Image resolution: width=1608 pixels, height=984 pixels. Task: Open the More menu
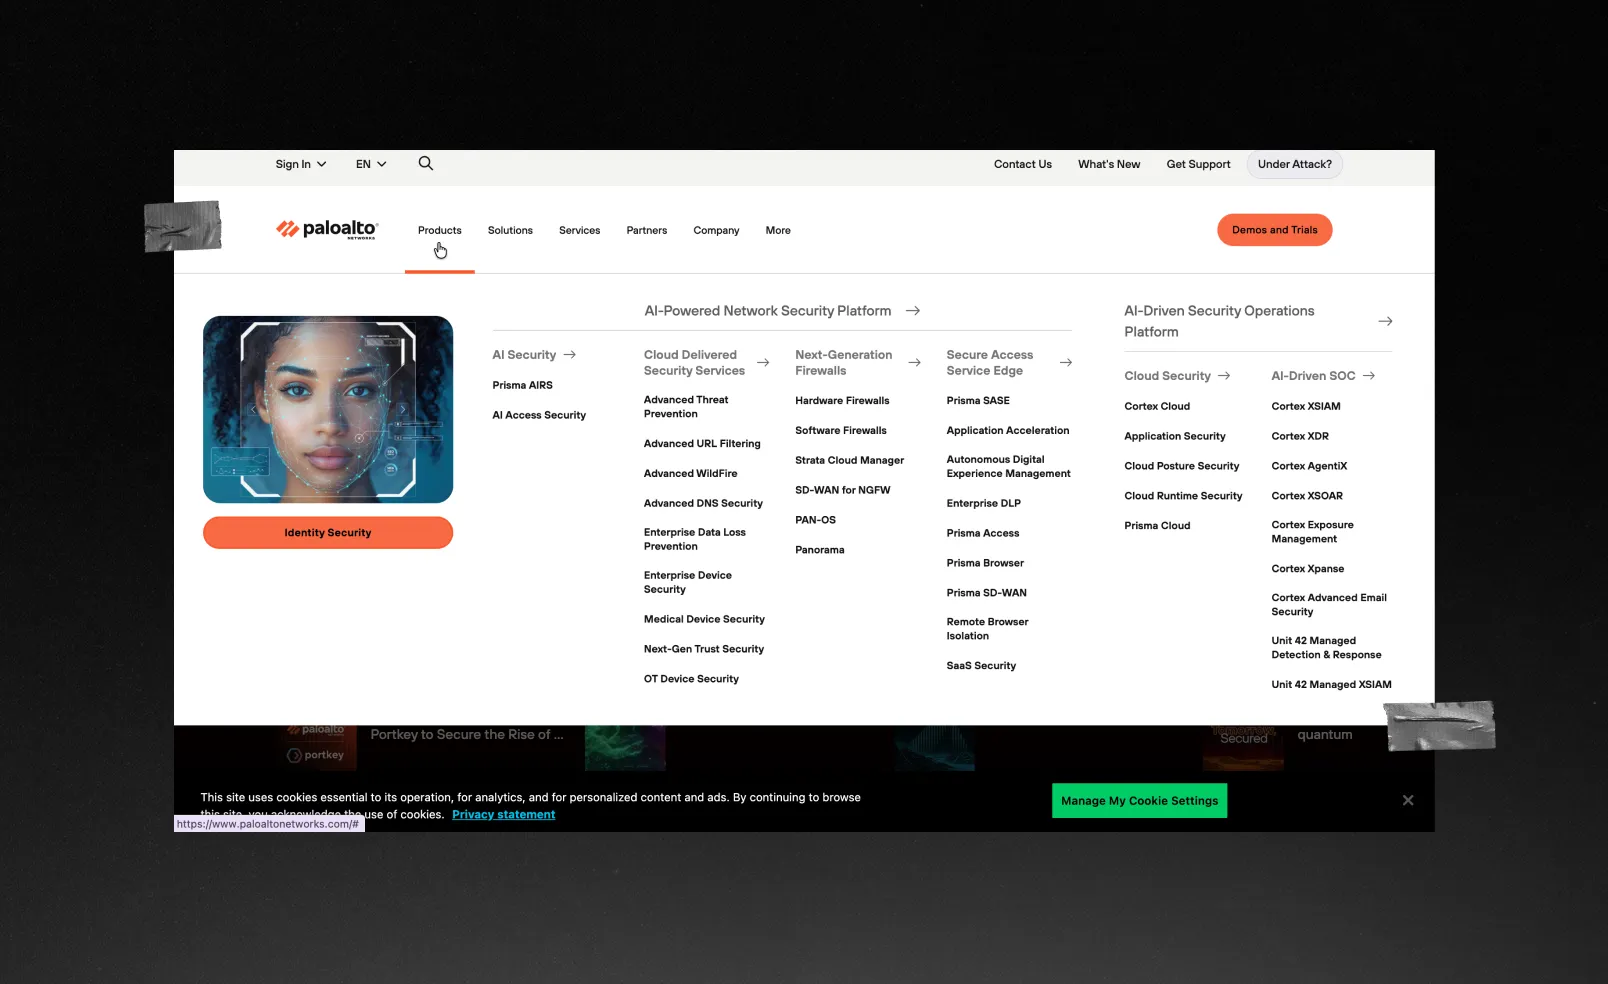778,230
